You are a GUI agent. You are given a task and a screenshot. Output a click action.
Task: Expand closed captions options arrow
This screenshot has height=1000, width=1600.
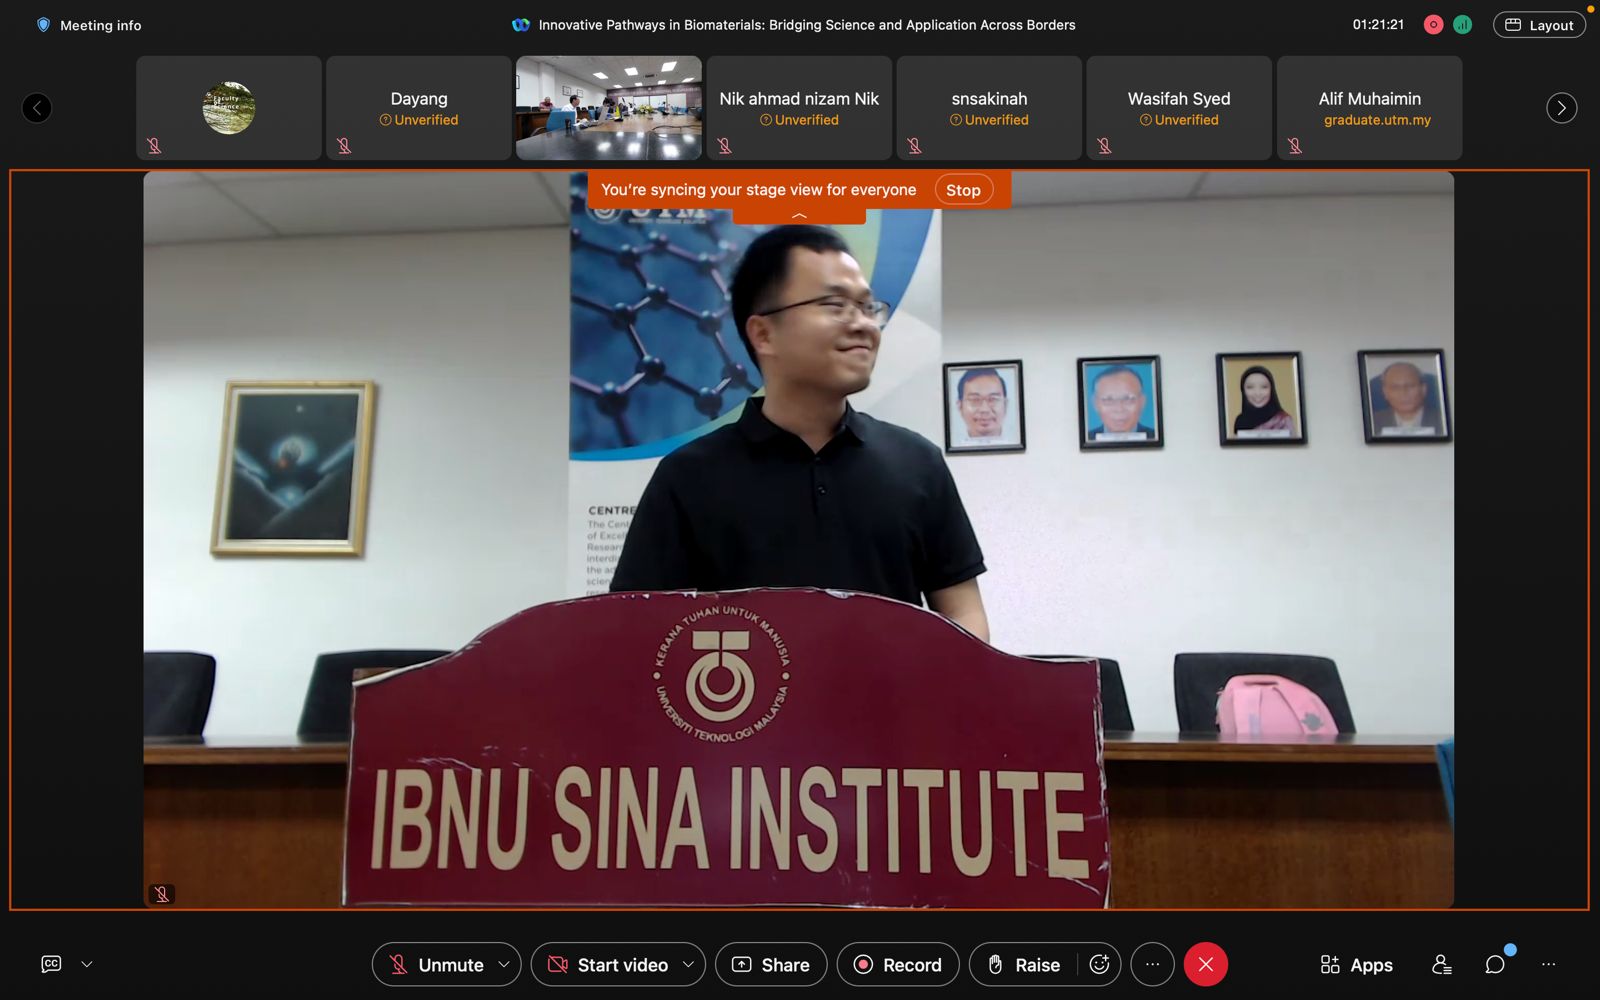(x=87, y=964)
